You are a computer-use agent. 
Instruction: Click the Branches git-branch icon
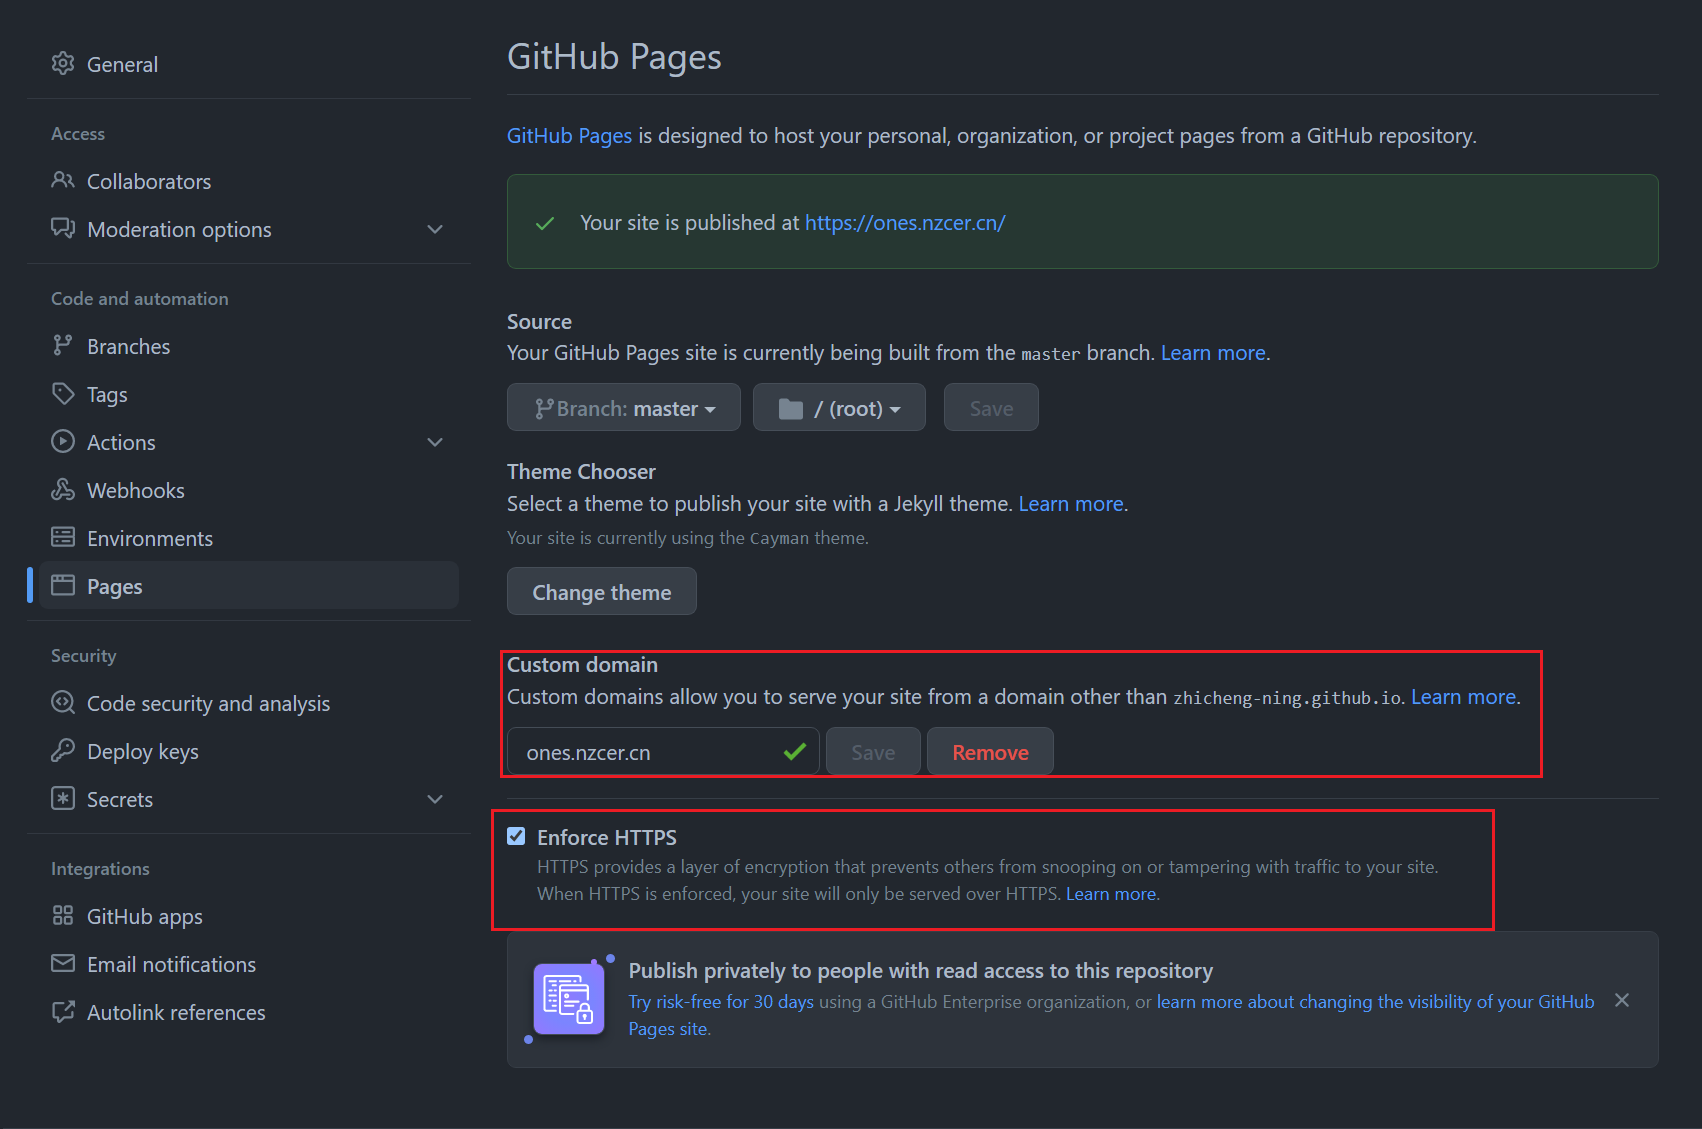tap(63, 346)
